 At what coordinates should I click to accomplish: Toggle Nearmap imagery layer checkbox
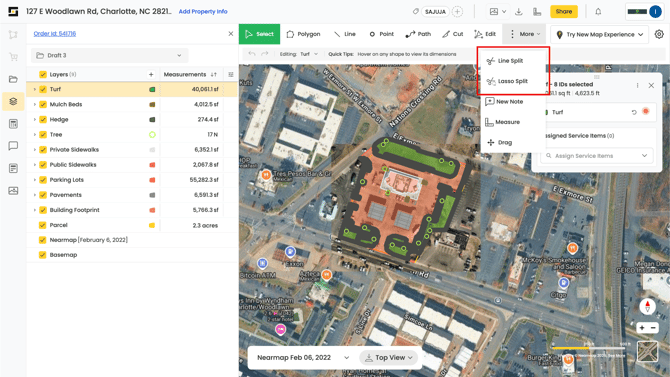tap(43, 240)
